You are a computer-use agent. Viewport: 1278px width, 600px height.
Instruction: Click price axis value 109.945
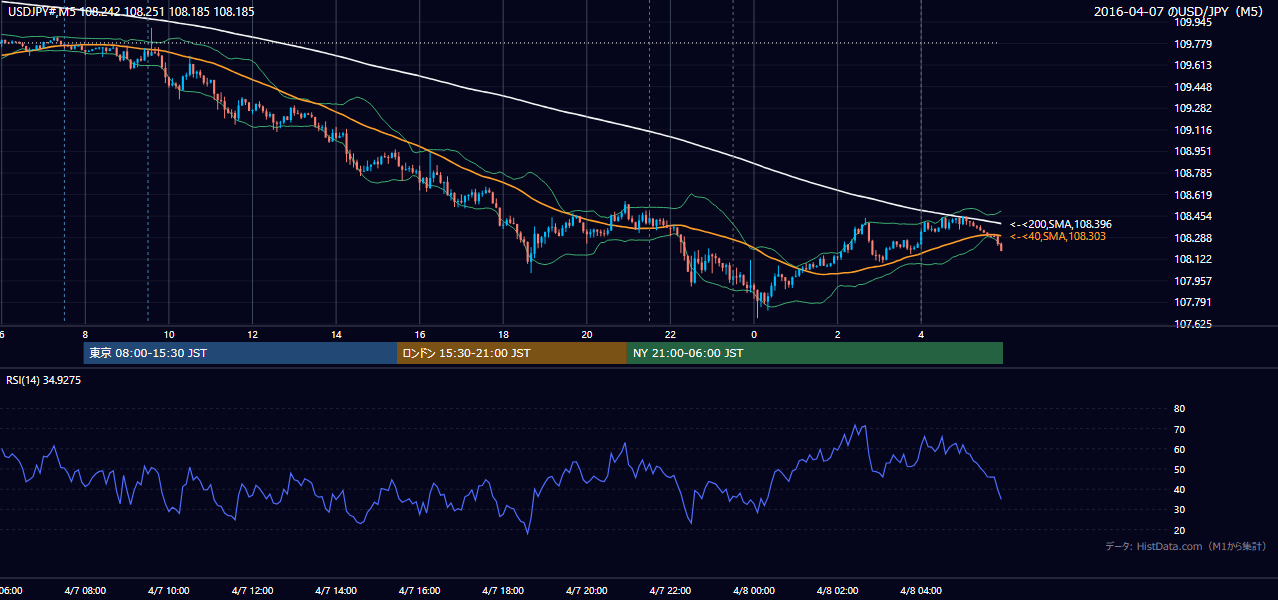tap(1193, 22)
